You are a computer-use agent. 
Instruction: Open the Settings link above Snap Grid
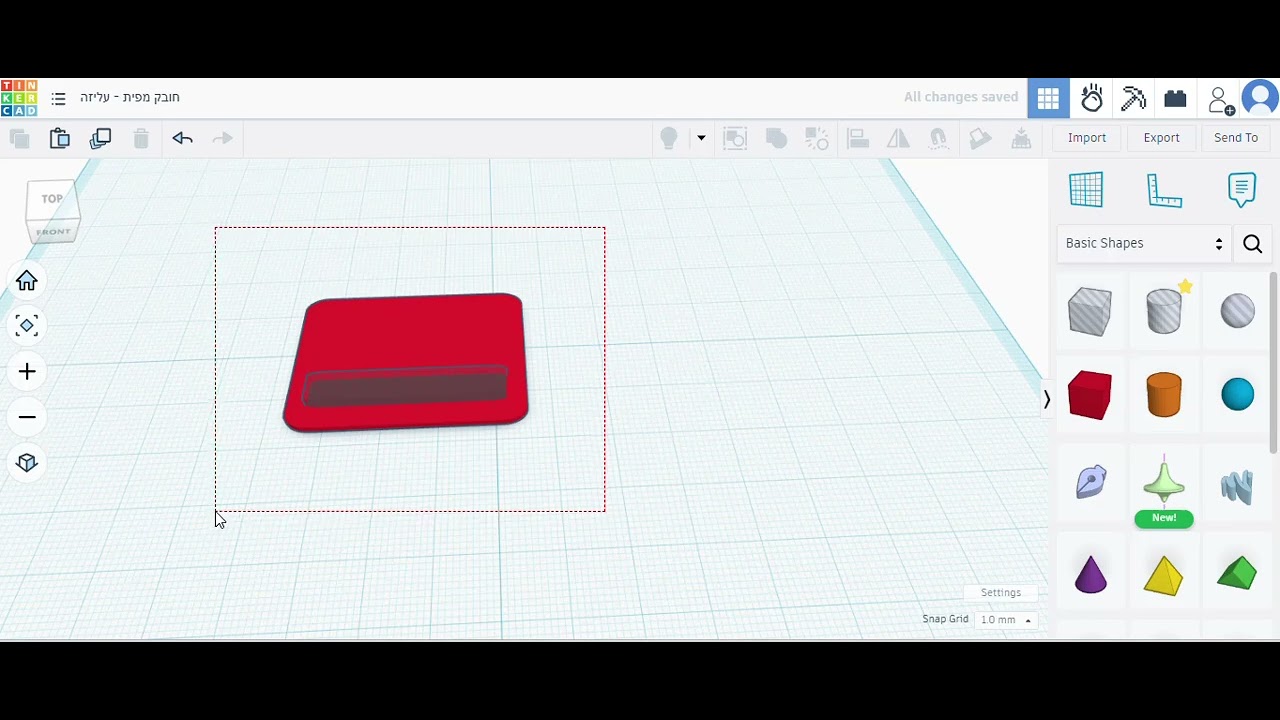pos(1001,593)
